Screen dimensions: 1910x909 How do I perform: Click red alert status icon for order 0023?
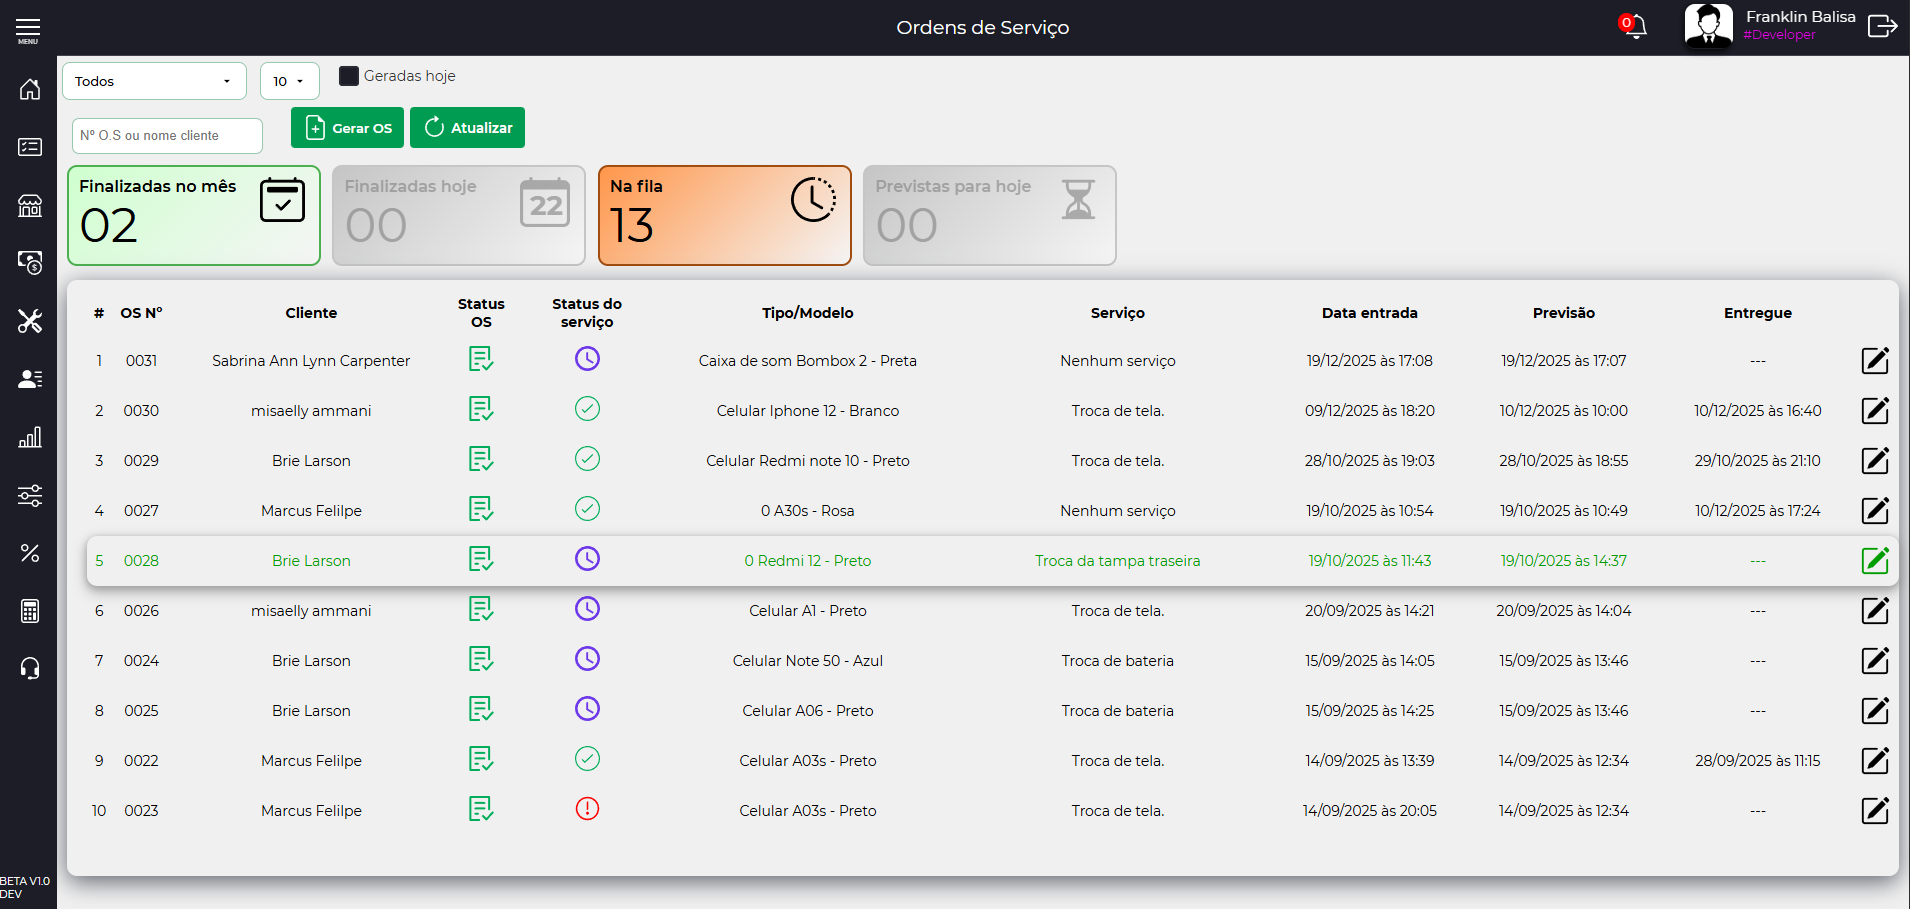point(587,809)
